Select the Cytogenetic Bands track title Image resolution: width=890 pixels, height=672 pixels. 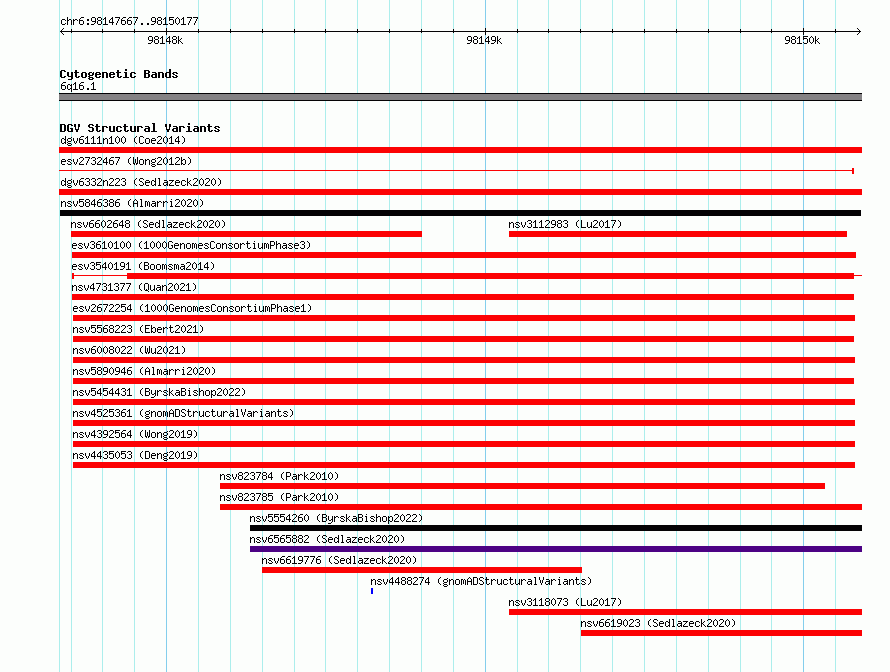point(119,74)
